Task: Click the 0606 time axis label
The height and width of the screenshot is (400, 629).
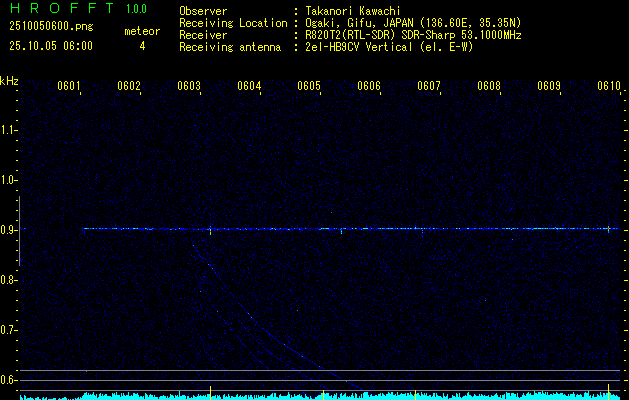Action: tap(369, 86)
